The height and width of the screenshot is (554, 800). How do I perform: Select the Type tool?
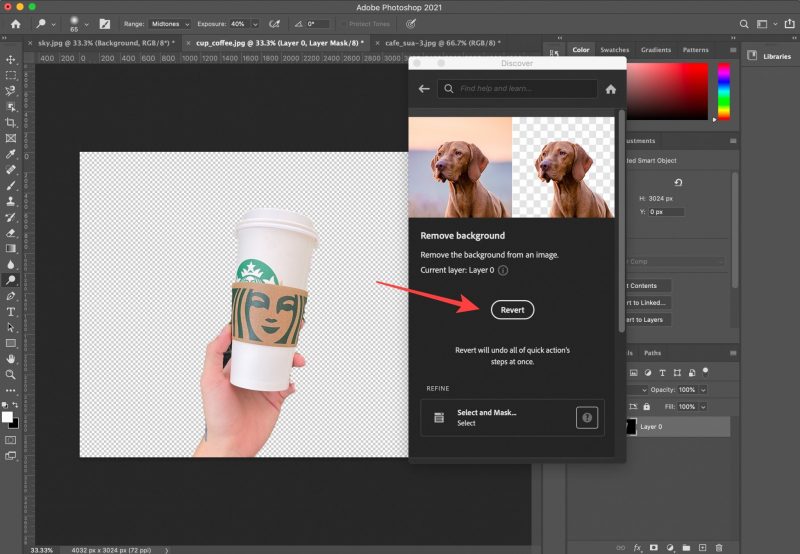(x=10, y=312)
